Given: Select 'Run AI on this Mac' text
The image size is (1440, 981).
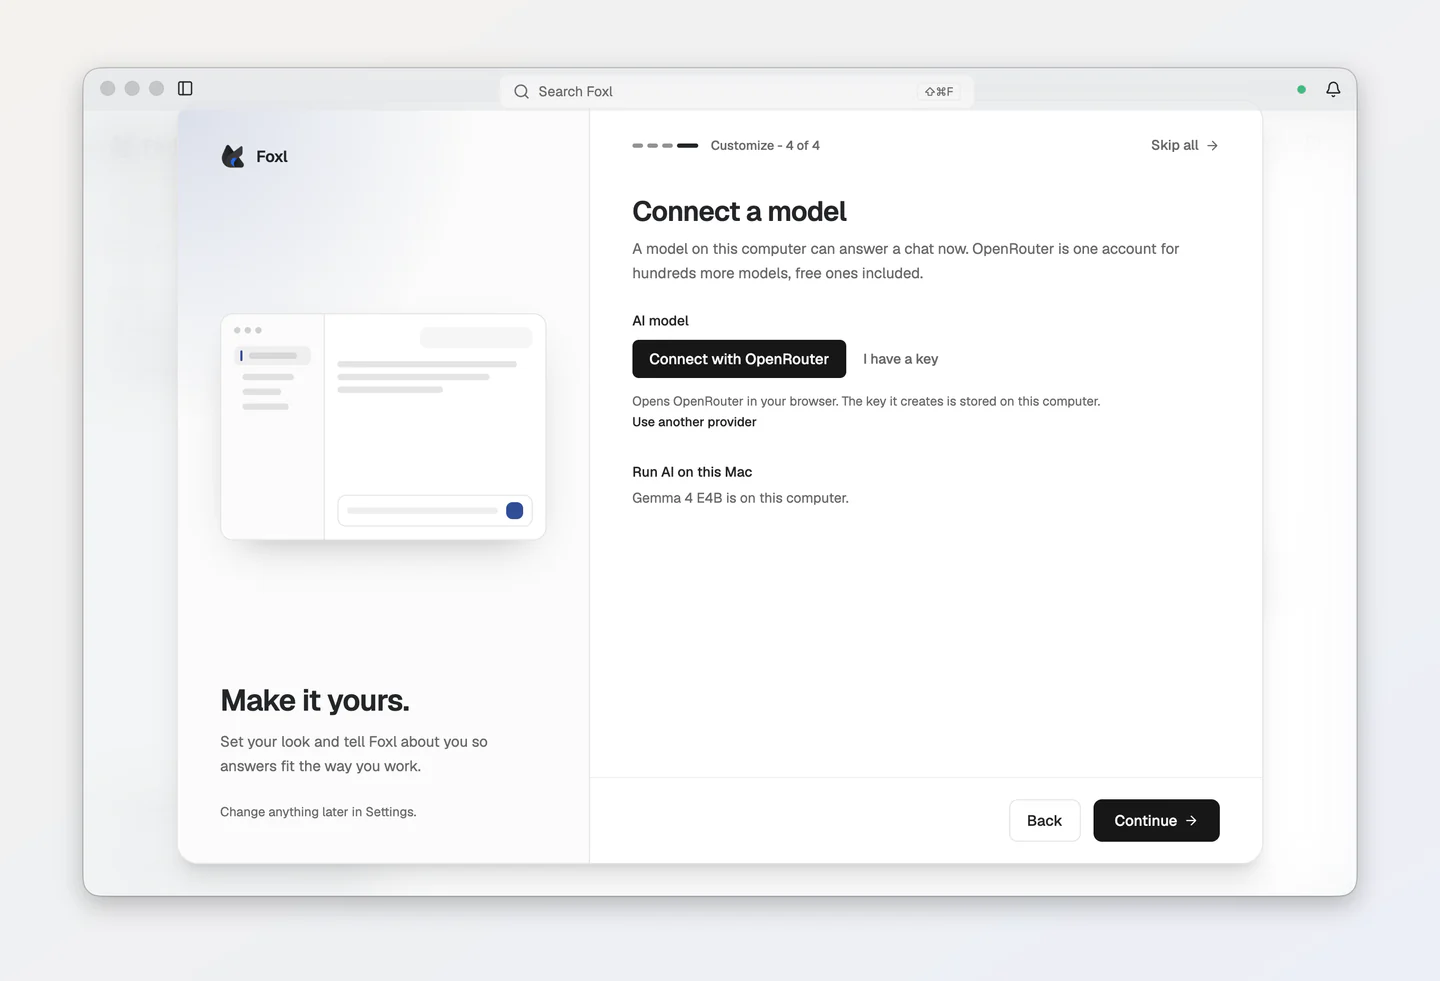Looking at the screenshot, I should (692, 472).
